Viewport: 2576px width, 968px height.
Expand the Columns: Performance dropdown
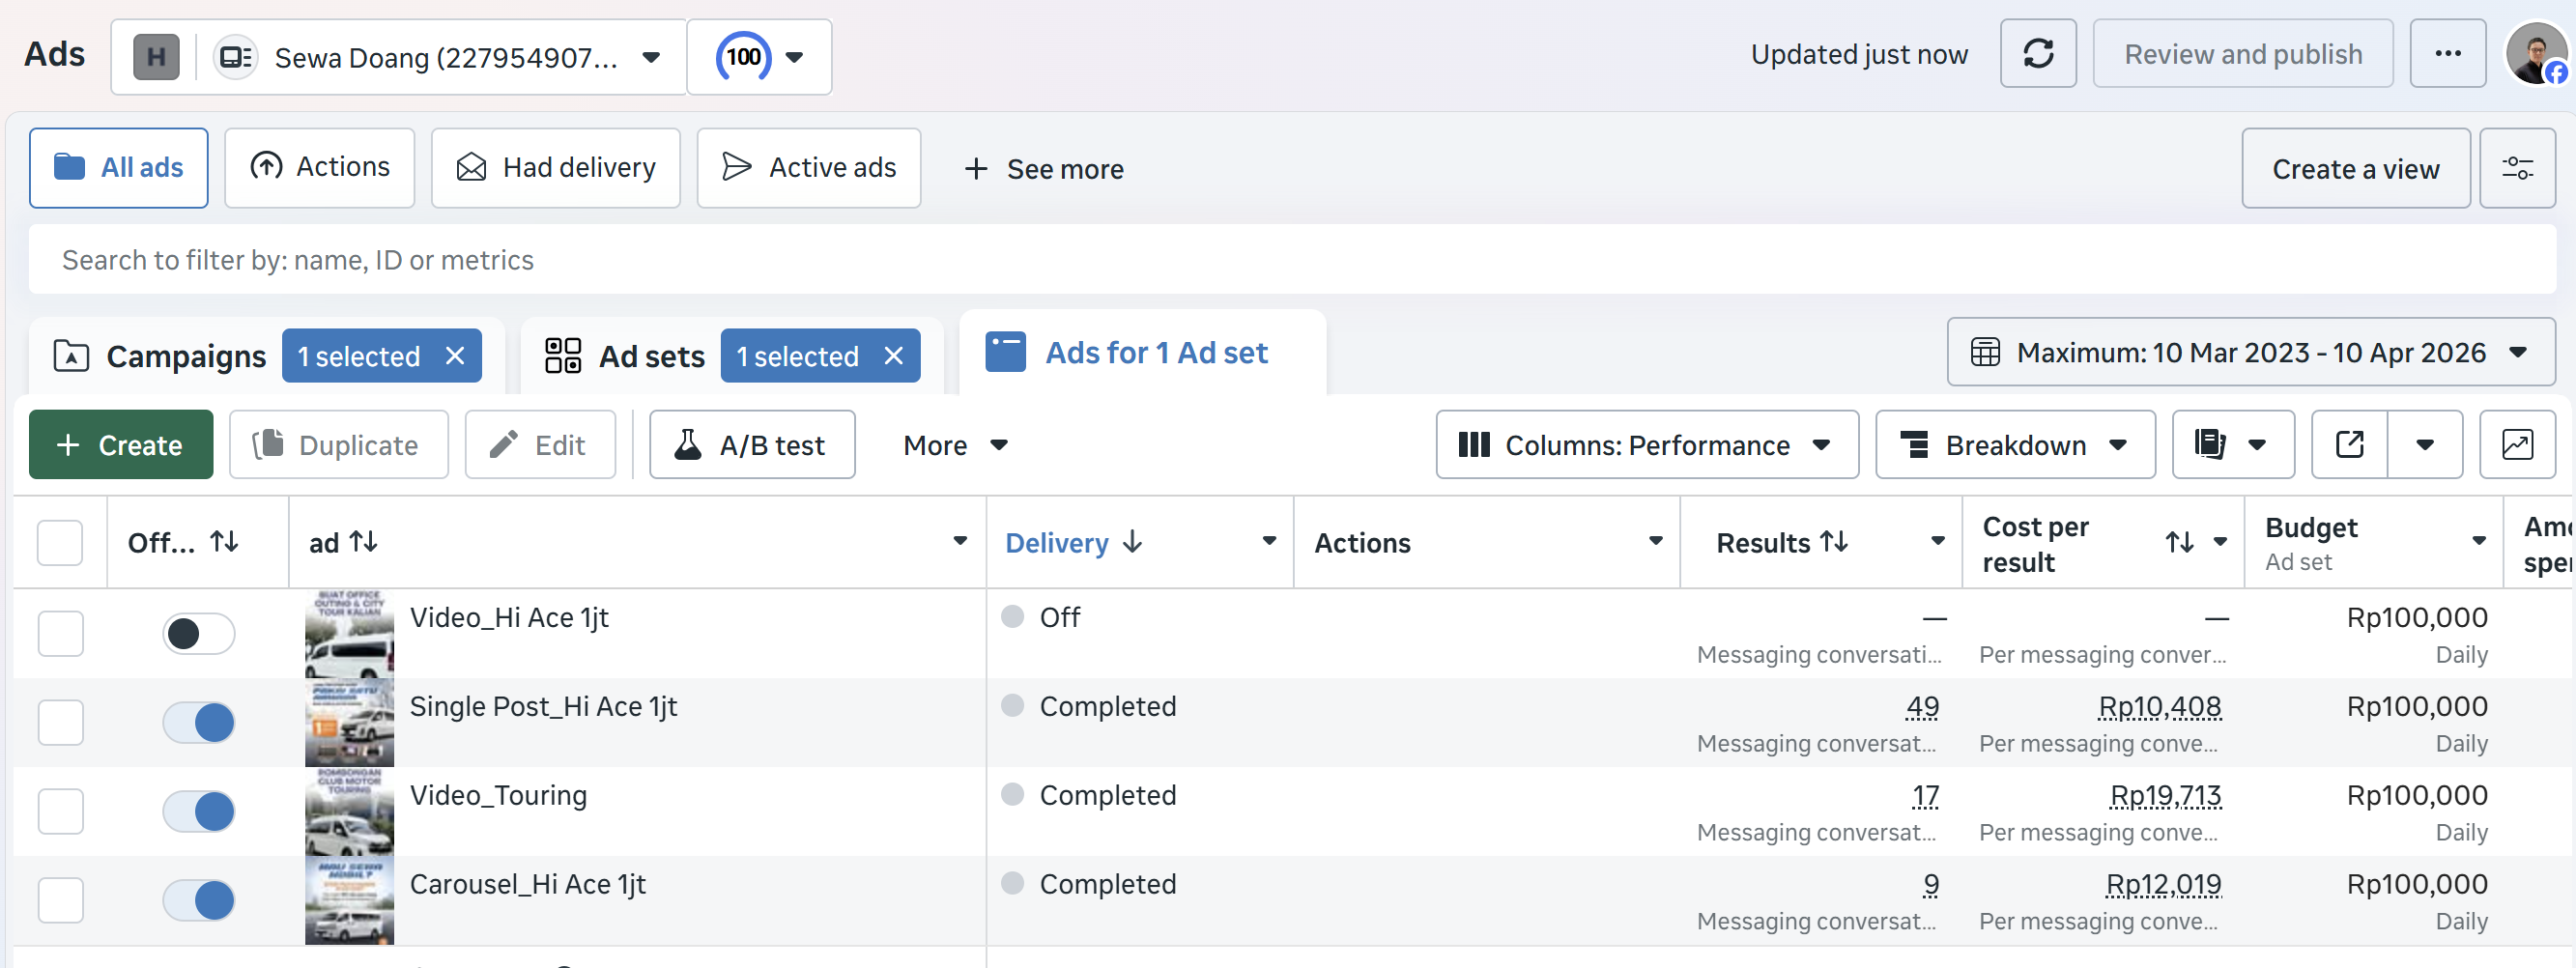point(1646,444)
